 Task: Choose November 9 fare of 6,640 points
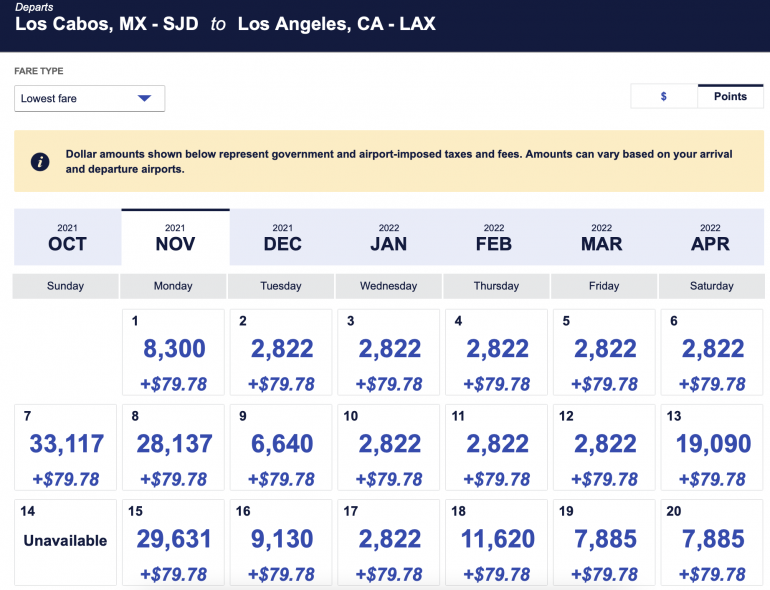click(x=282, y=447)
